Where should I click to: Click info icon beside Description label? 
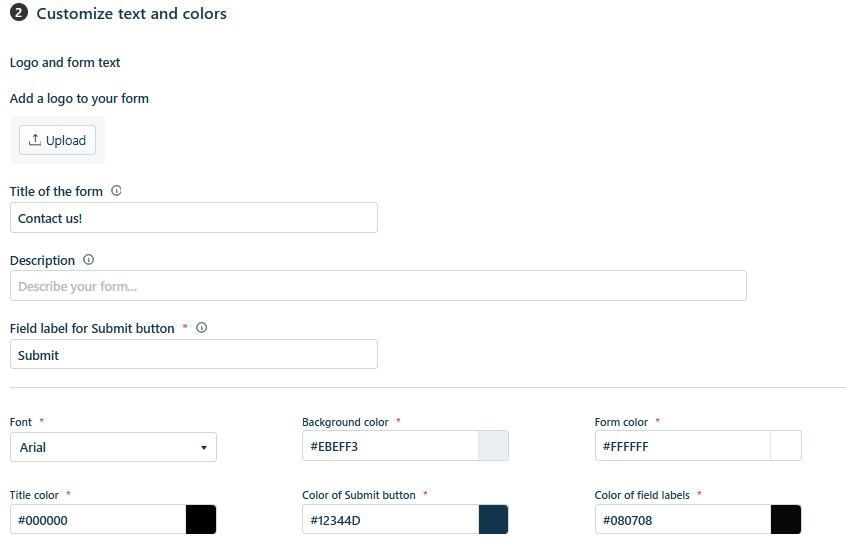pyautogui.click(x=88, y=260)
